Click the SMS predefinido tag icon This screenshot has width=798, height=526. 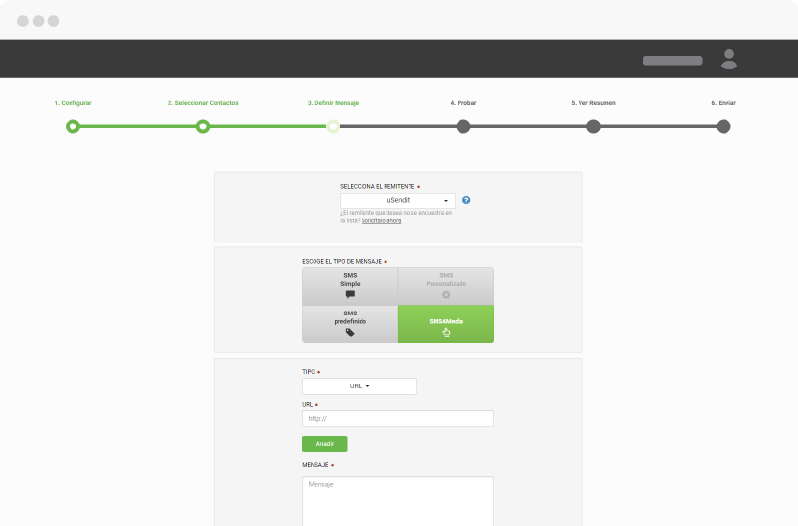[x=350, y=332]
